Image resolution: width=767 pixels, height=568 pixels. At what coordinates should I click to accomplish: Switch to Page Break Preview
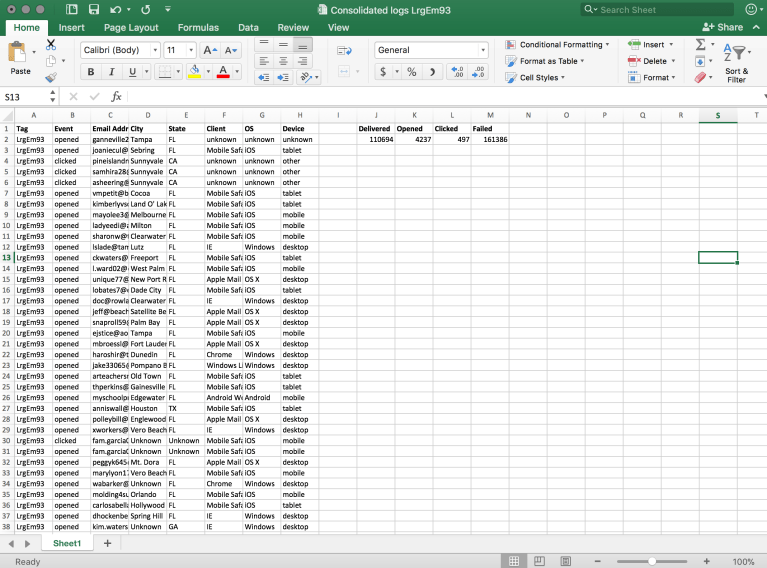(565, 561)
